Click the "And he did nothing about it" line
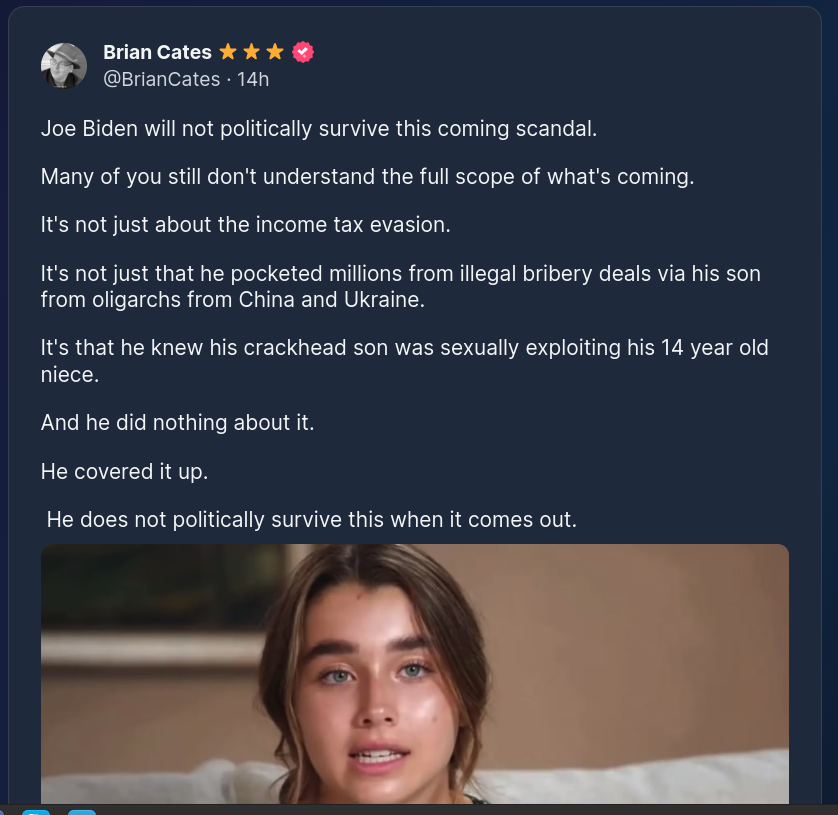The image size is (838, 815). [178, 423]
